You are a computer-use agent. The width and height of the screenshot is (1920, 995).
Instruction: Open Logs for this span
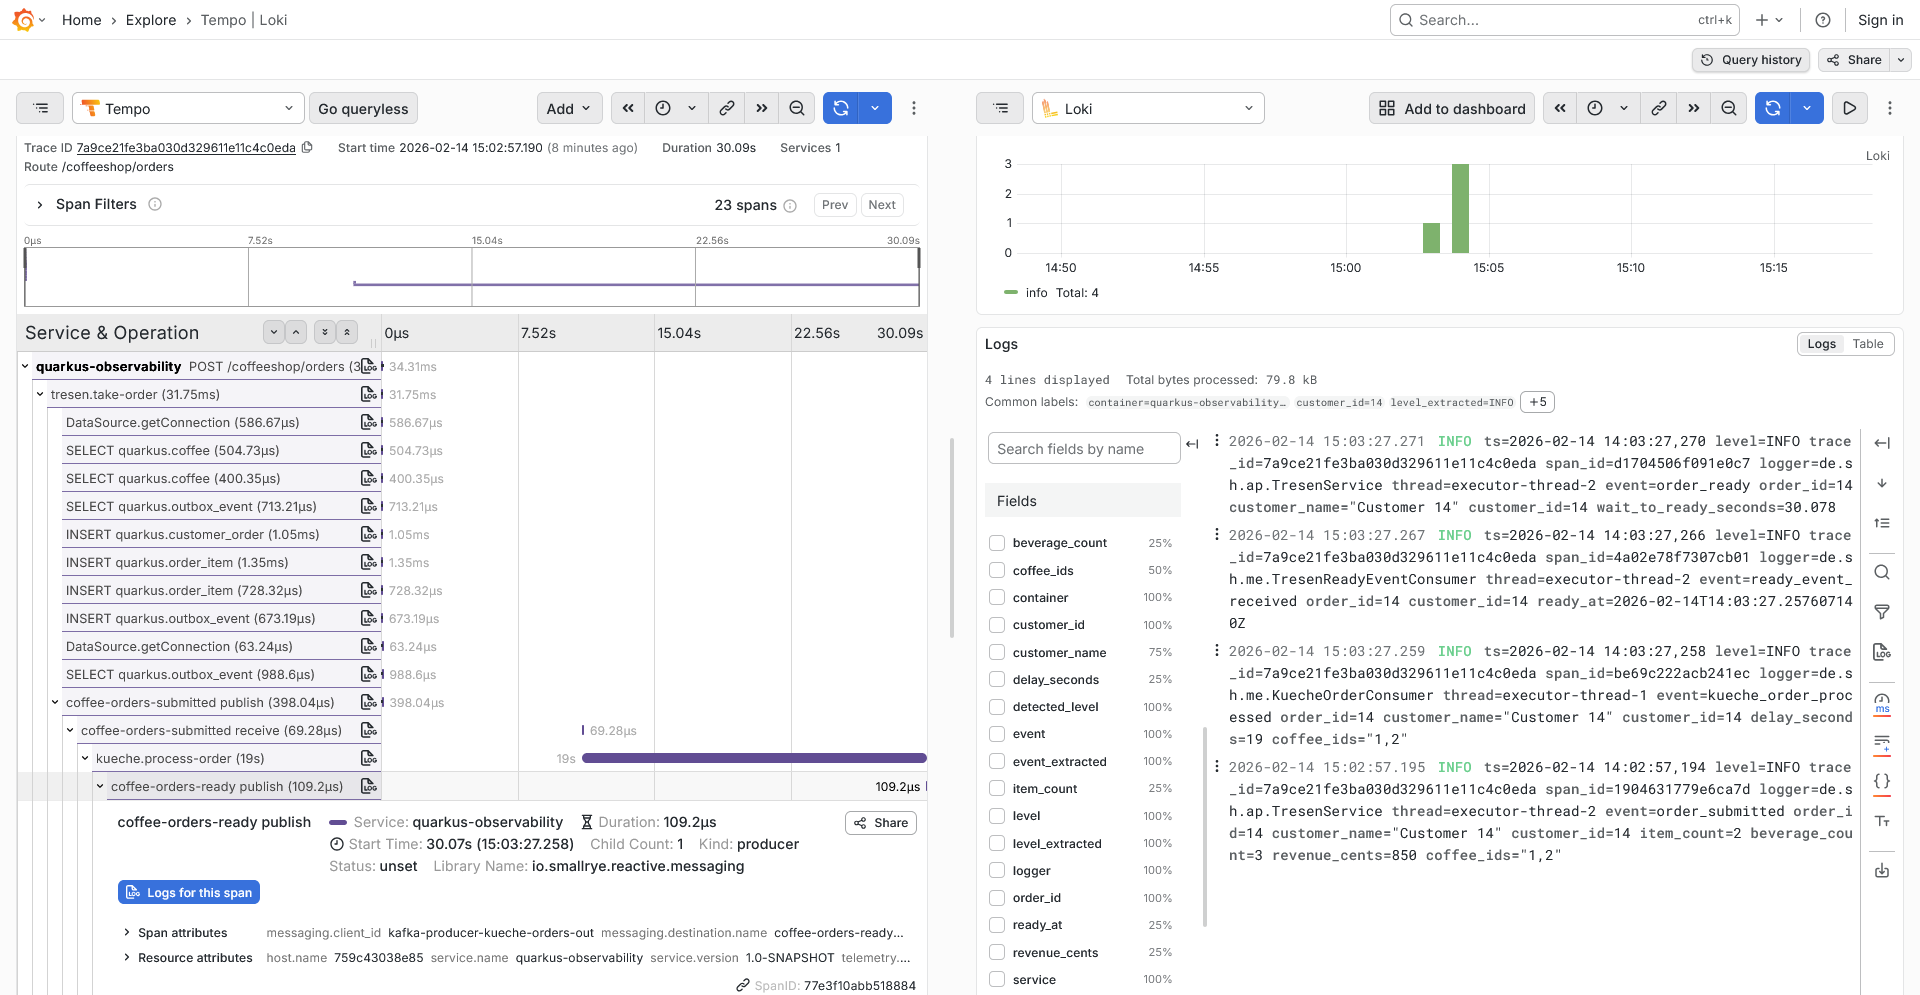click(x=188, y=892)
